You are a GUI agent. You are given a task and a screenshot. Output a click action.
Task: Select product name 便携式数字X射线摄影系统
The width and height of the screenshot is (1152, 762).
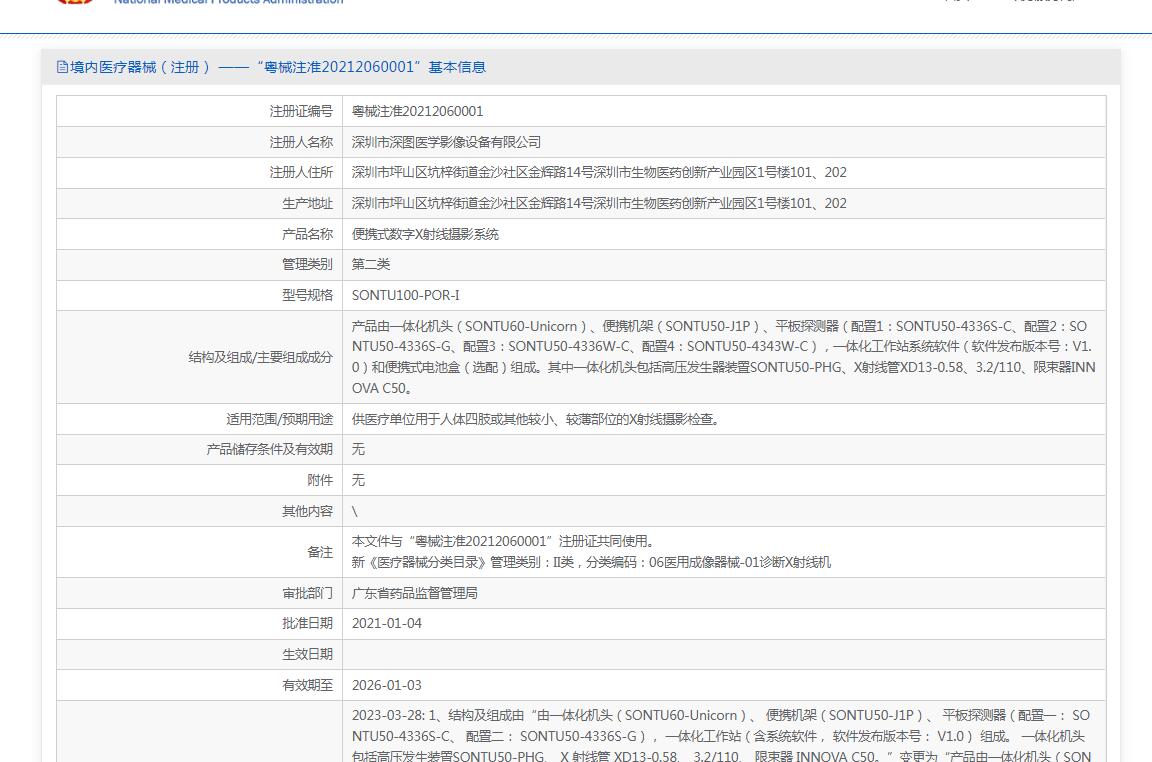(425, 234)
